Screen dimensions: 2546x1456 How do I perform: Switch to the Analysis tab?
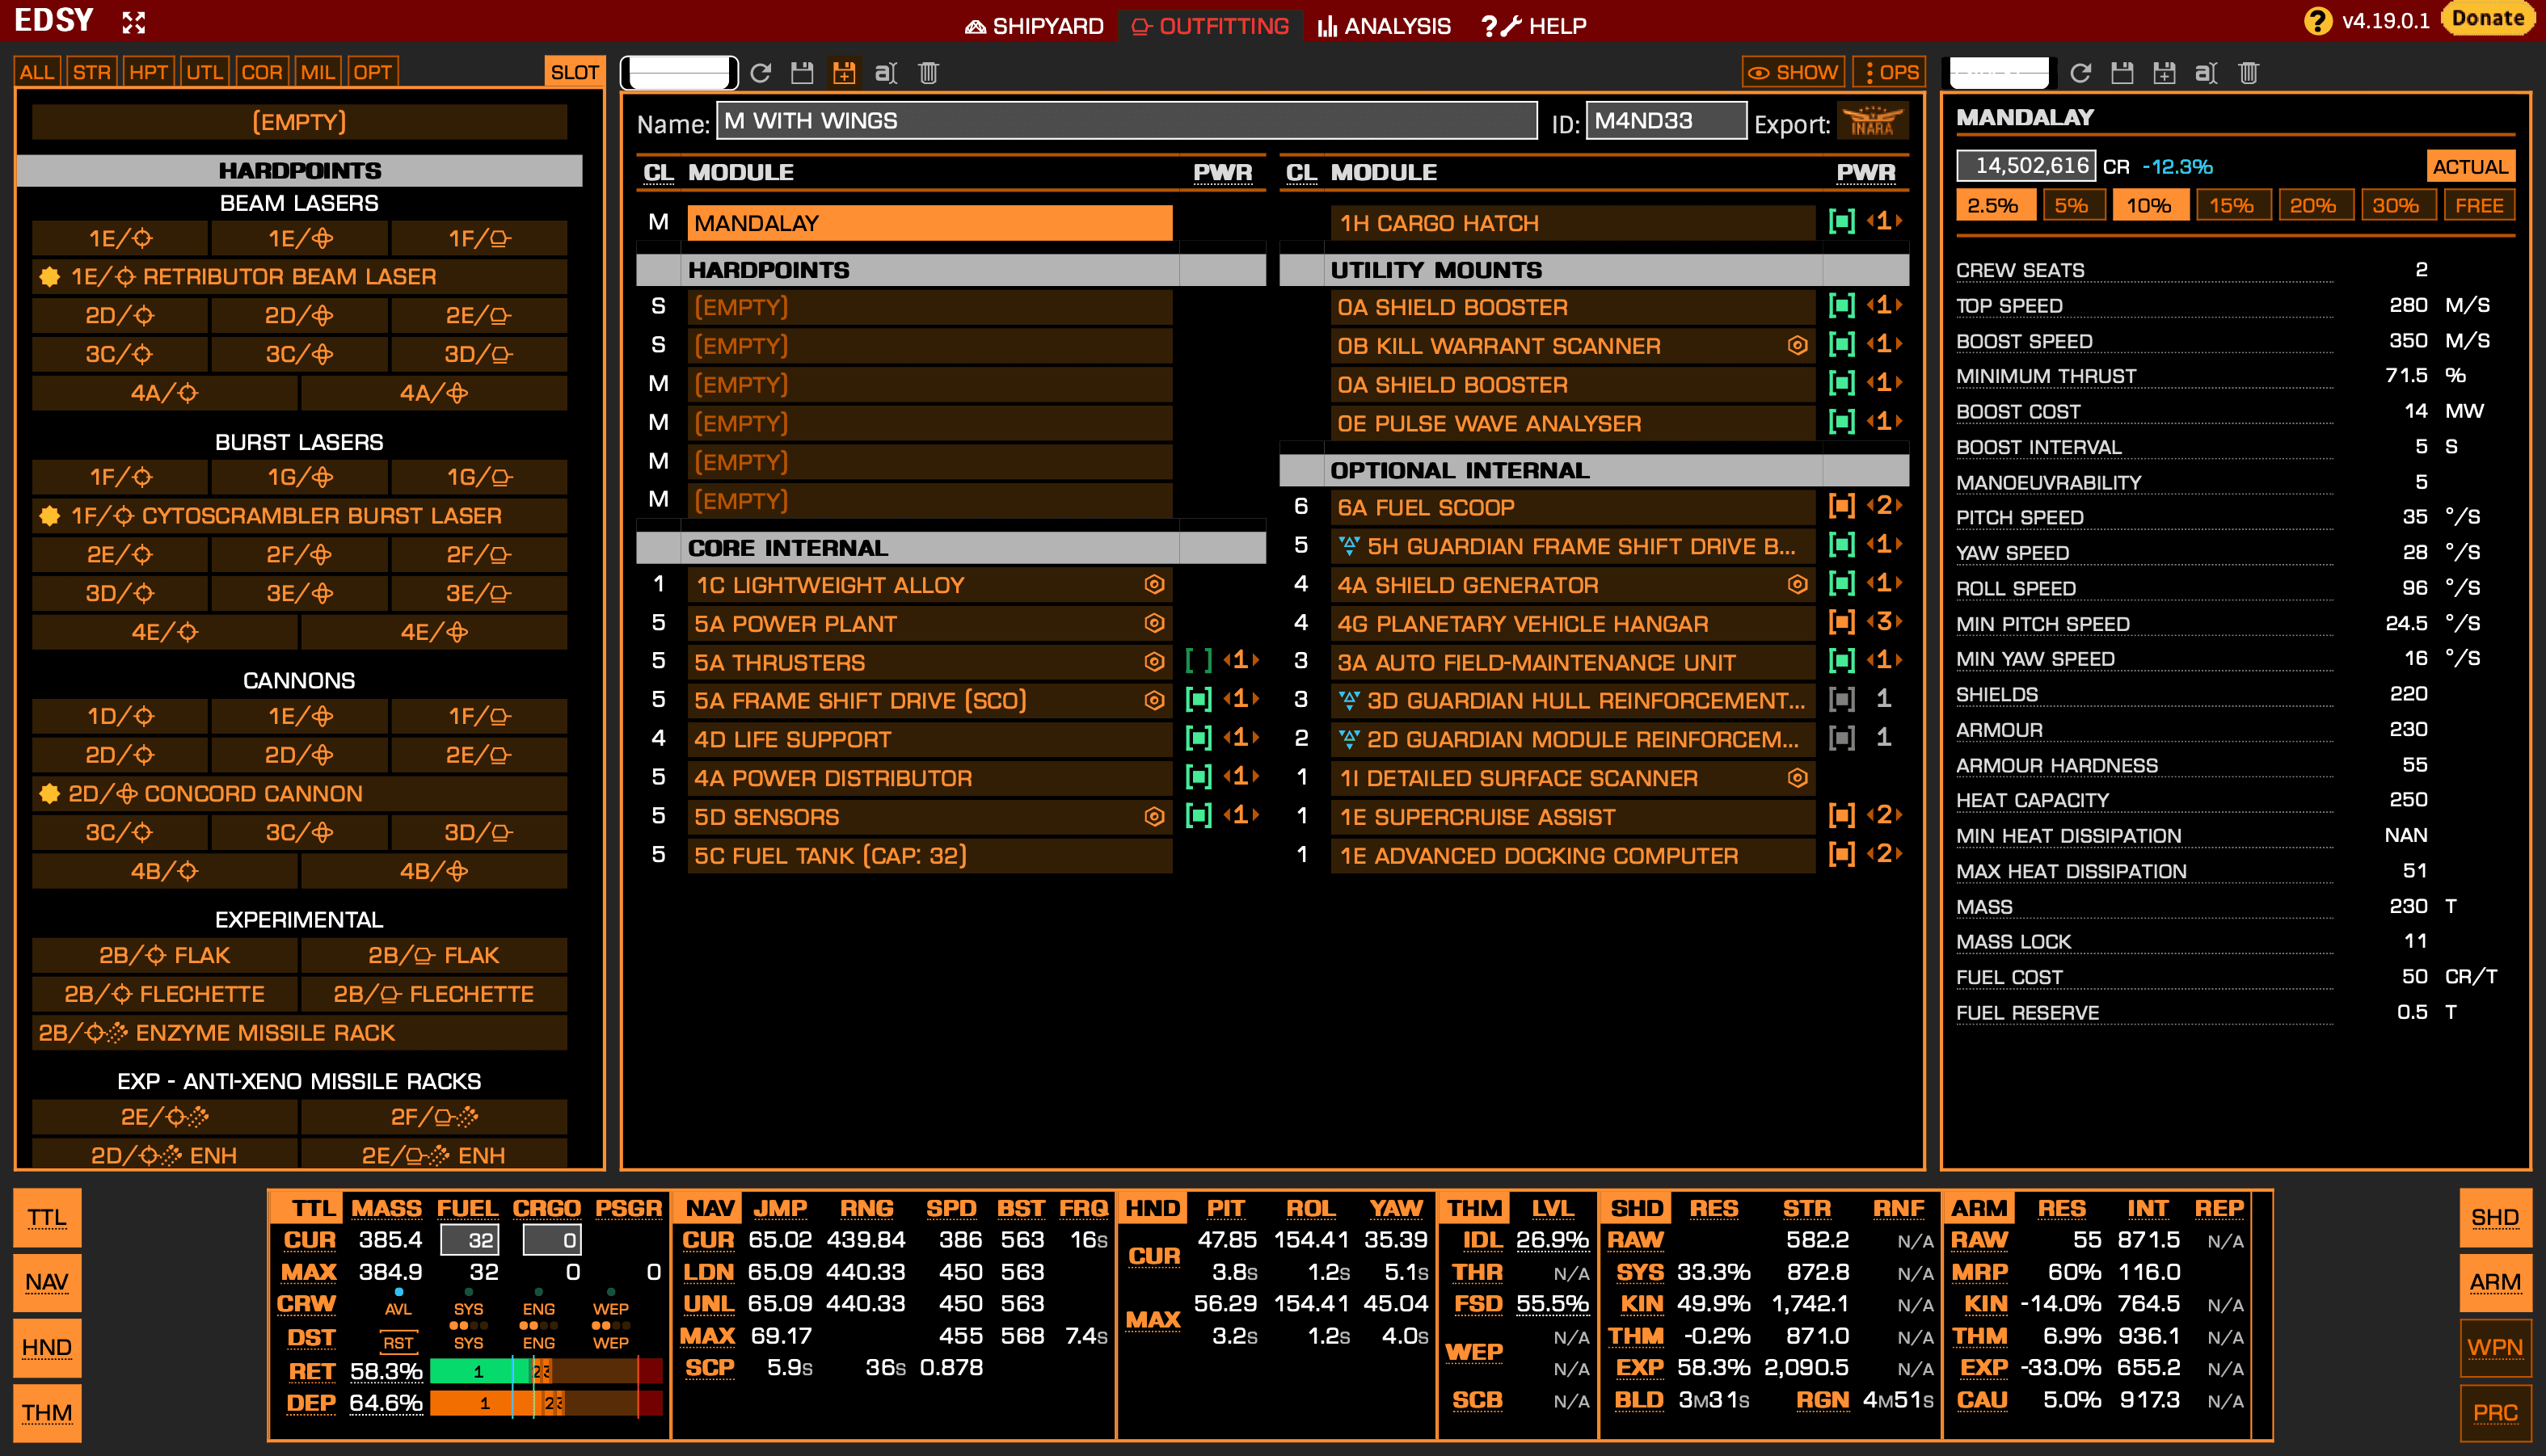coord(1384,26)
